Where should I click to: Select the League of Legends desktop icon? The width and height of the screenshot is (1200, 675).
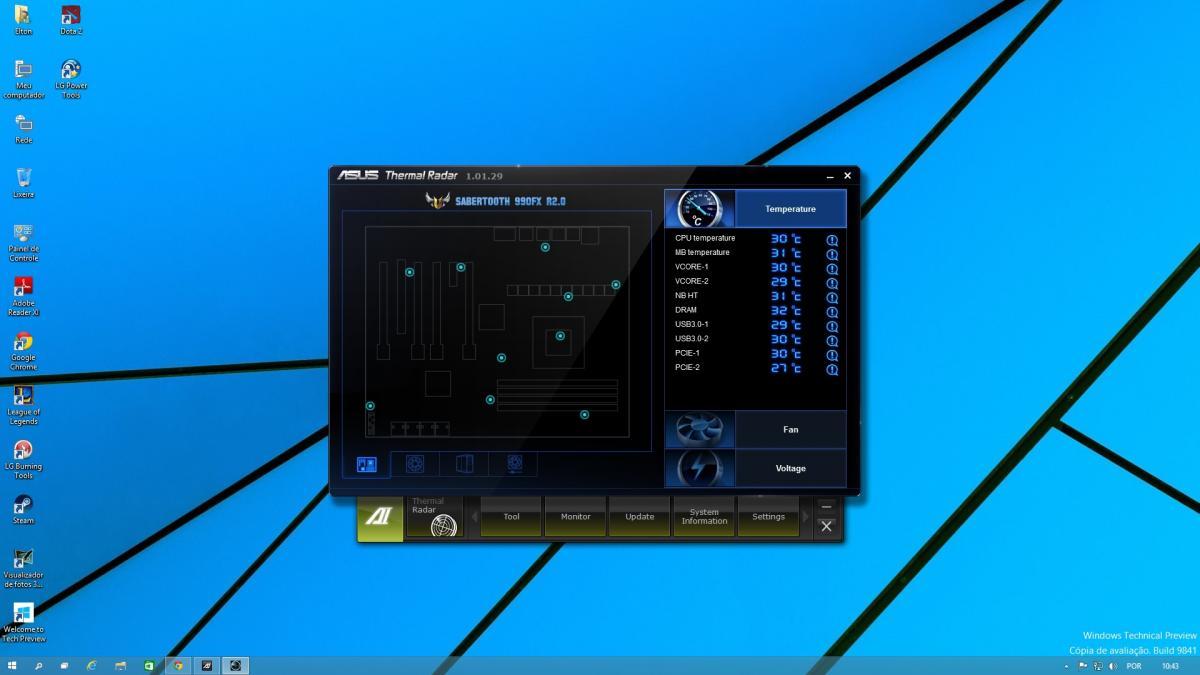(23, 405)
